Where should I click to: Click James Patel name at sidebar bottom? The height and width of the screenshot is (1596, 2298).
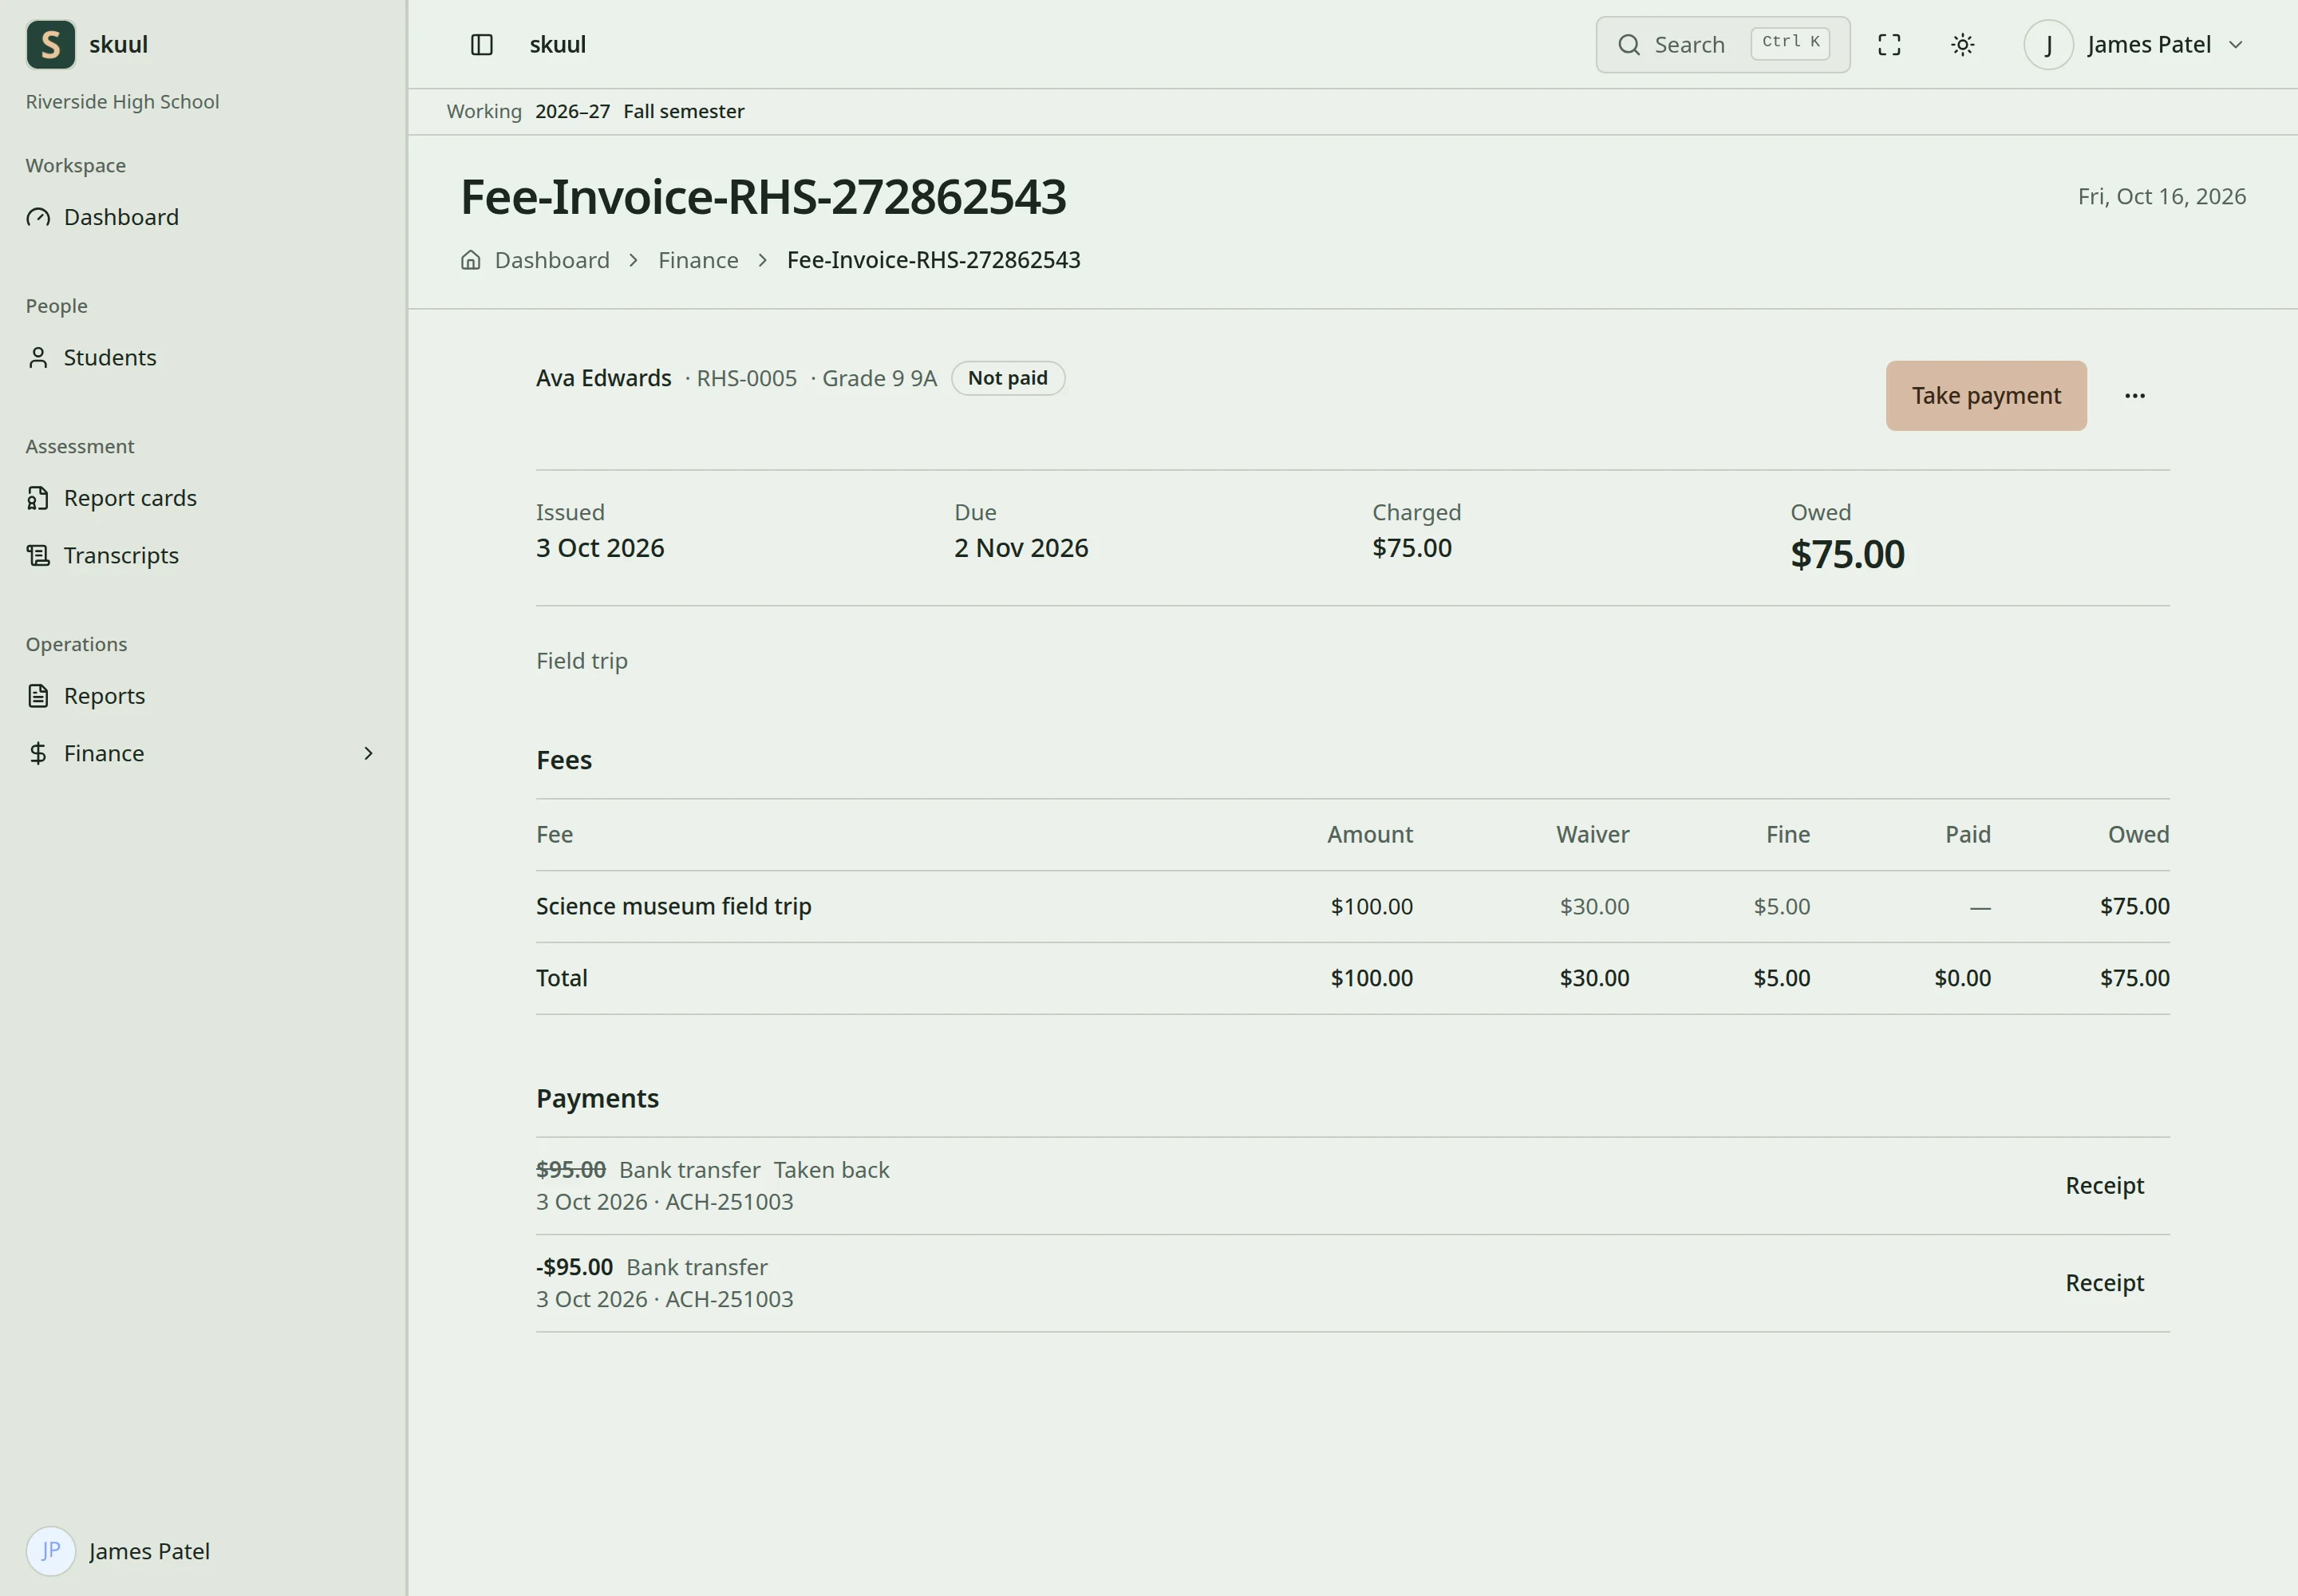(x=149, y=1551)
